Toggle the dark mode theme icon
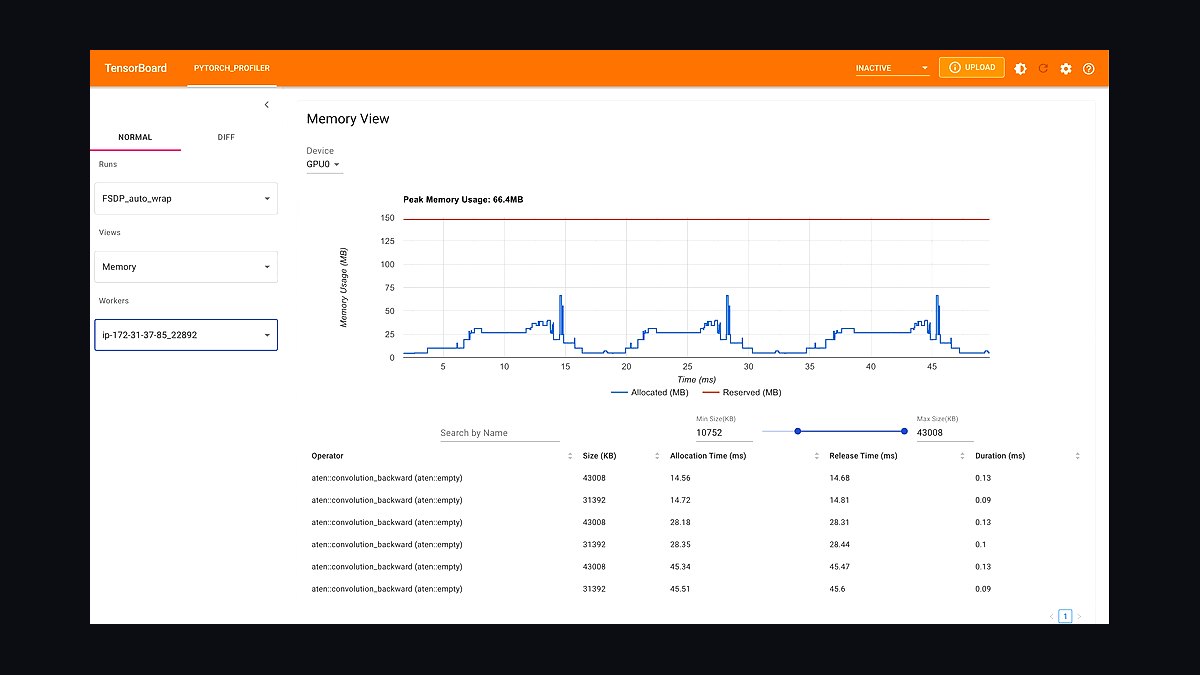 1020,69
